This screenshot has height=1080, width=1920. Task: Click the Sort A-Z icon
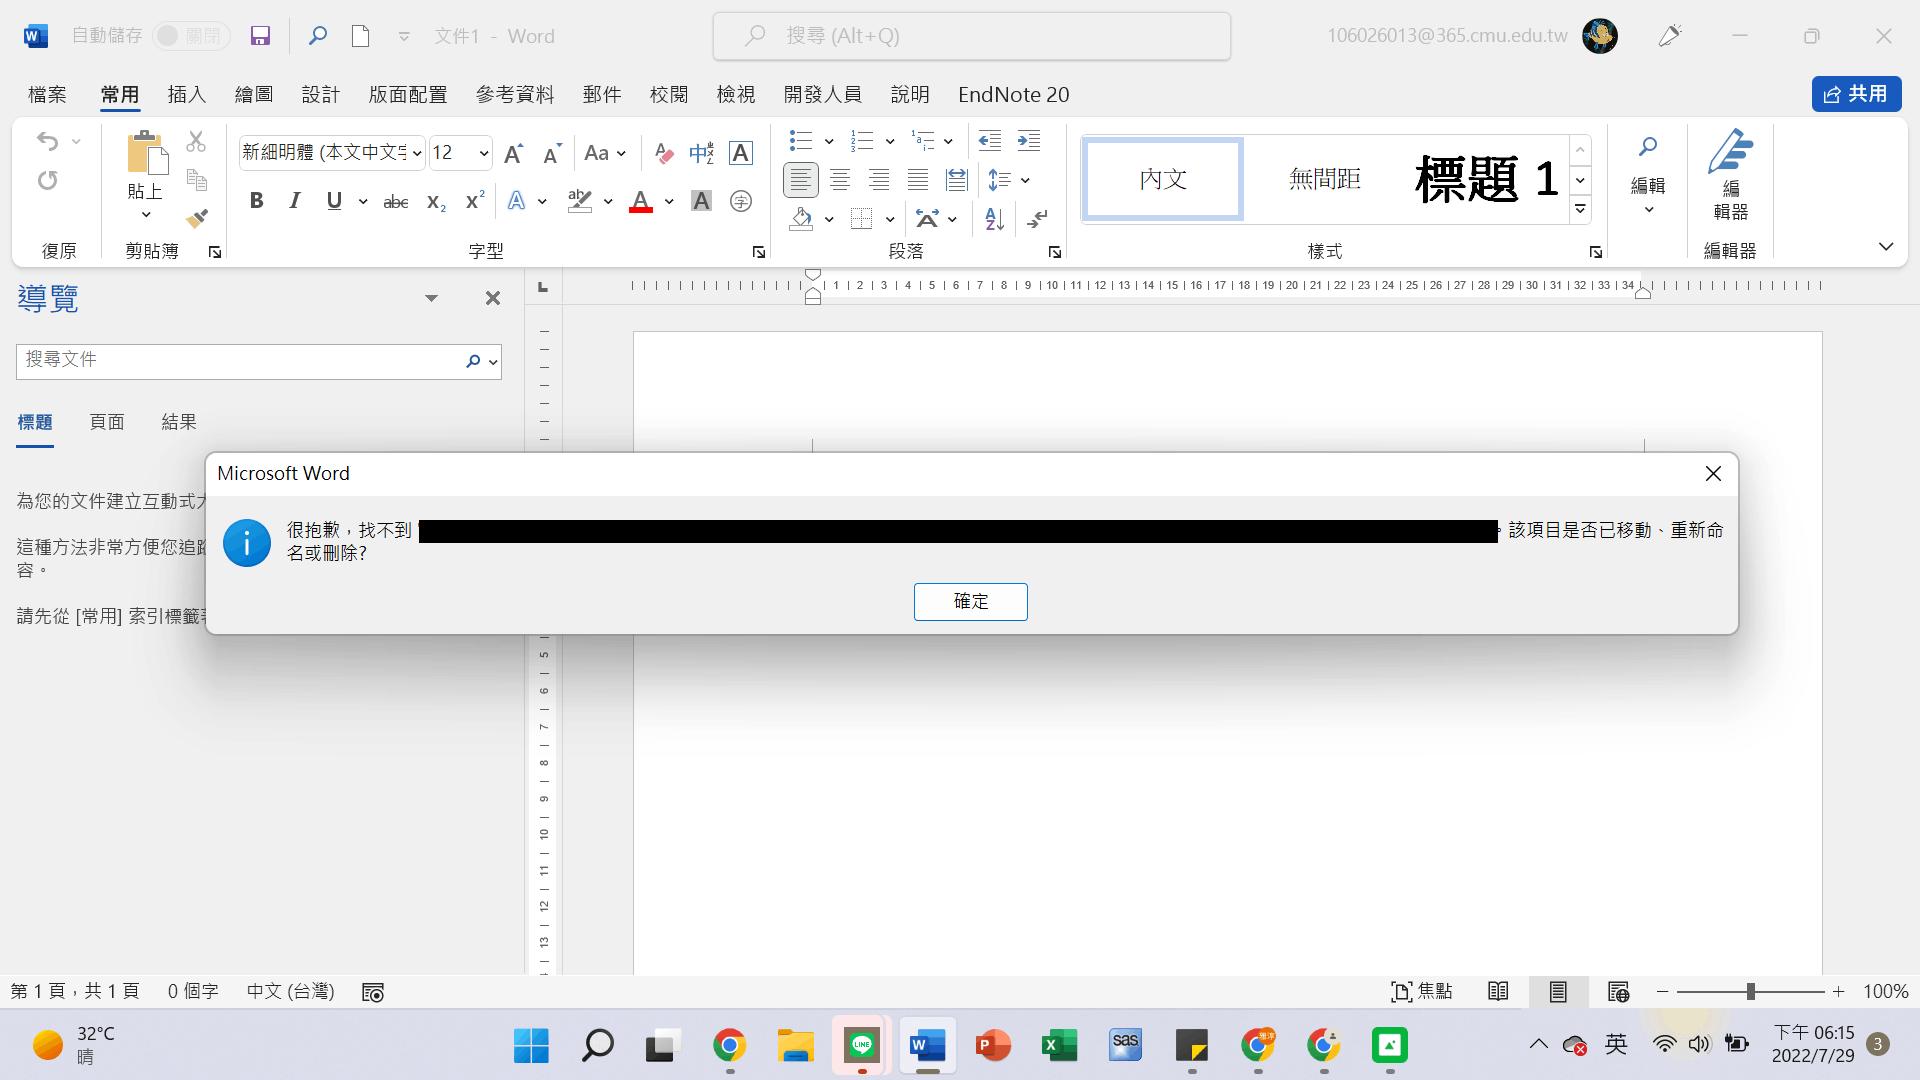pos(994,219)
